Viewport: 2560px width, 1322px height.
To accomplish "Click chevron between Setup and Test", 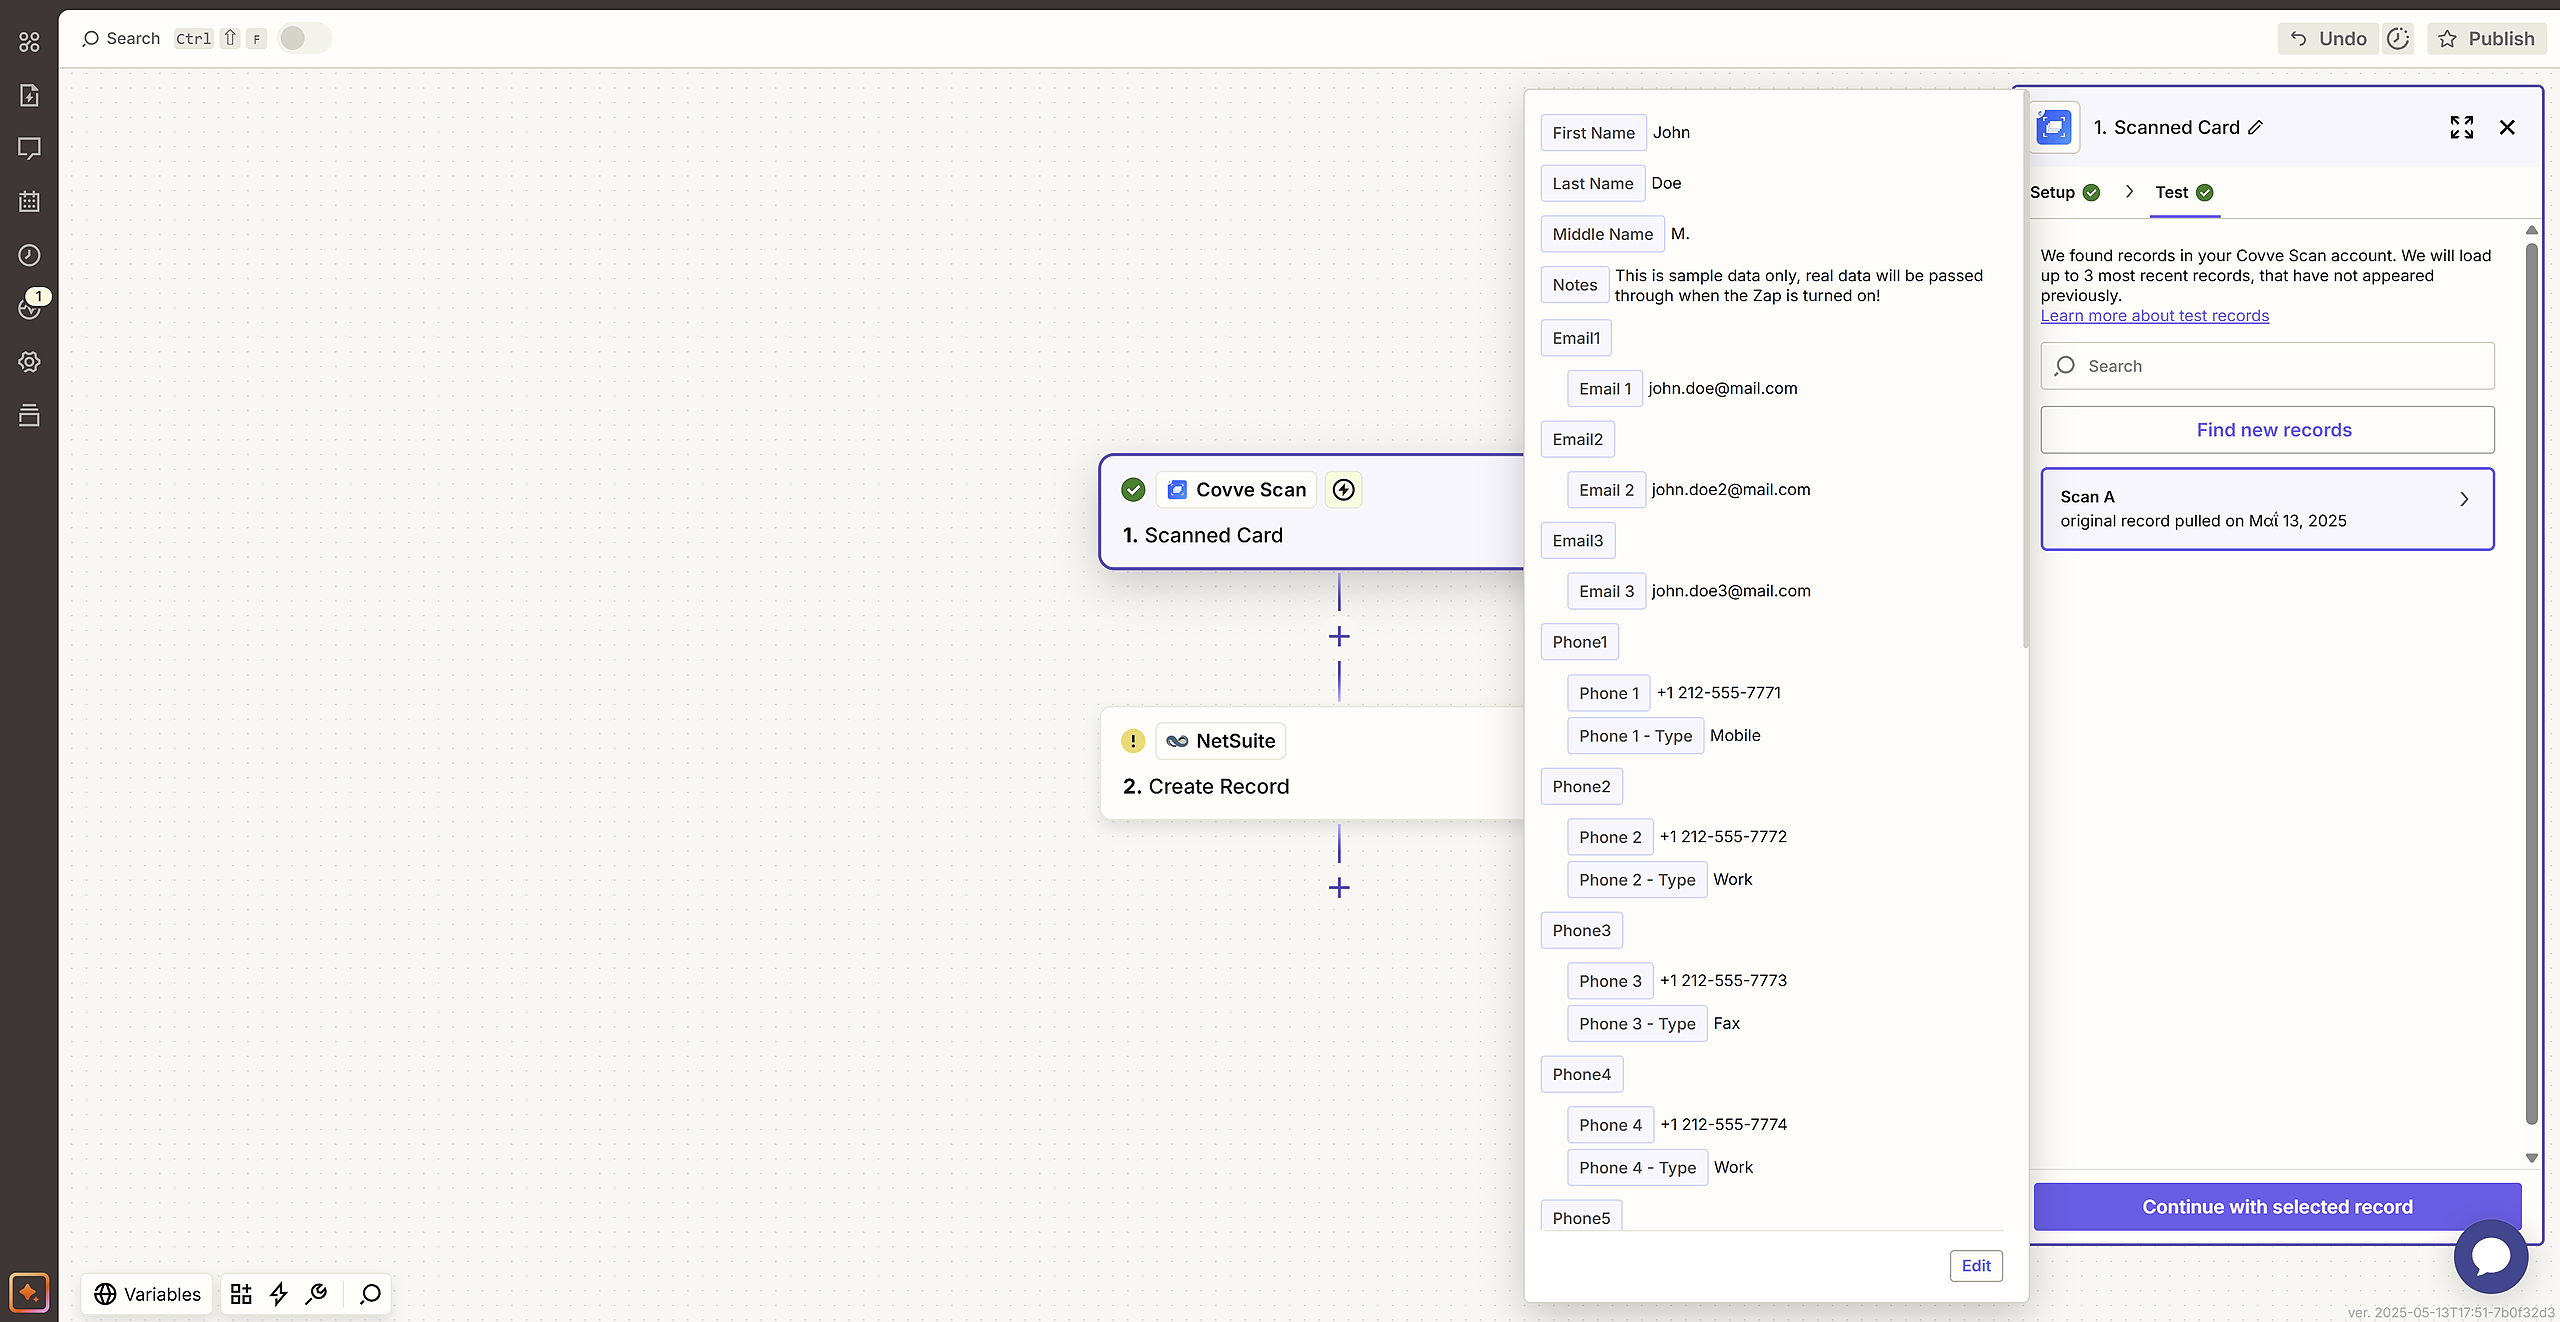I will click(2129, 192).
